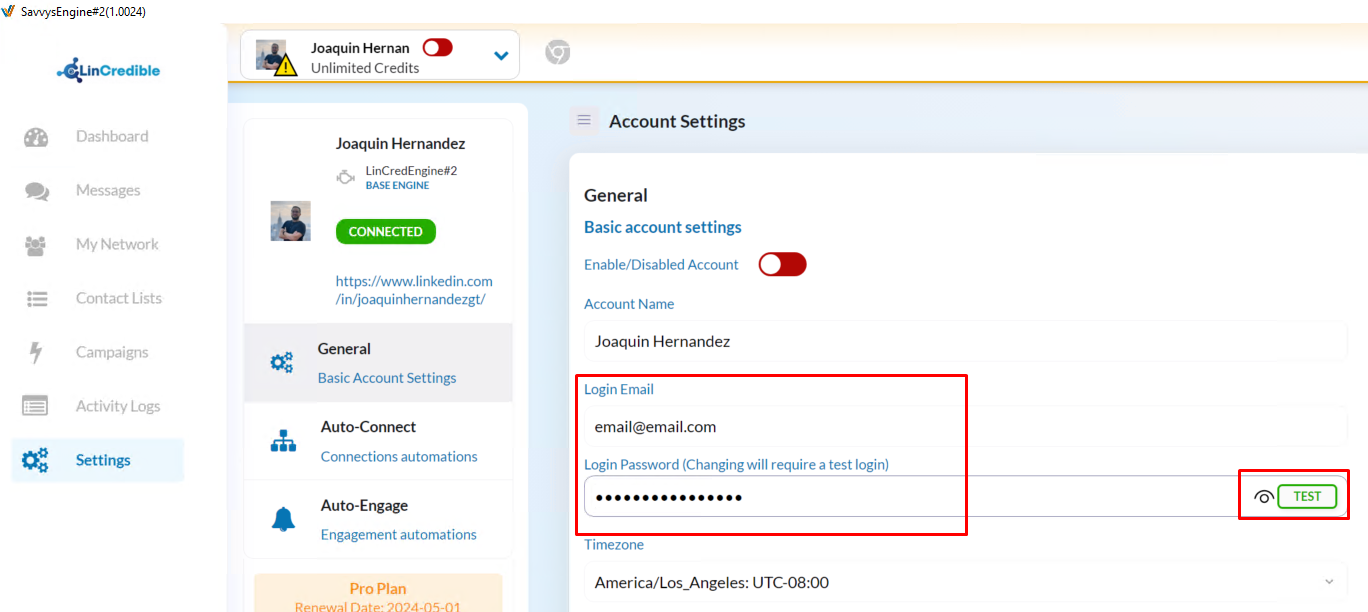1368x612 pixels.
Task: Click the Auto-Connect hierarchy icon
Action: (284, 441)
